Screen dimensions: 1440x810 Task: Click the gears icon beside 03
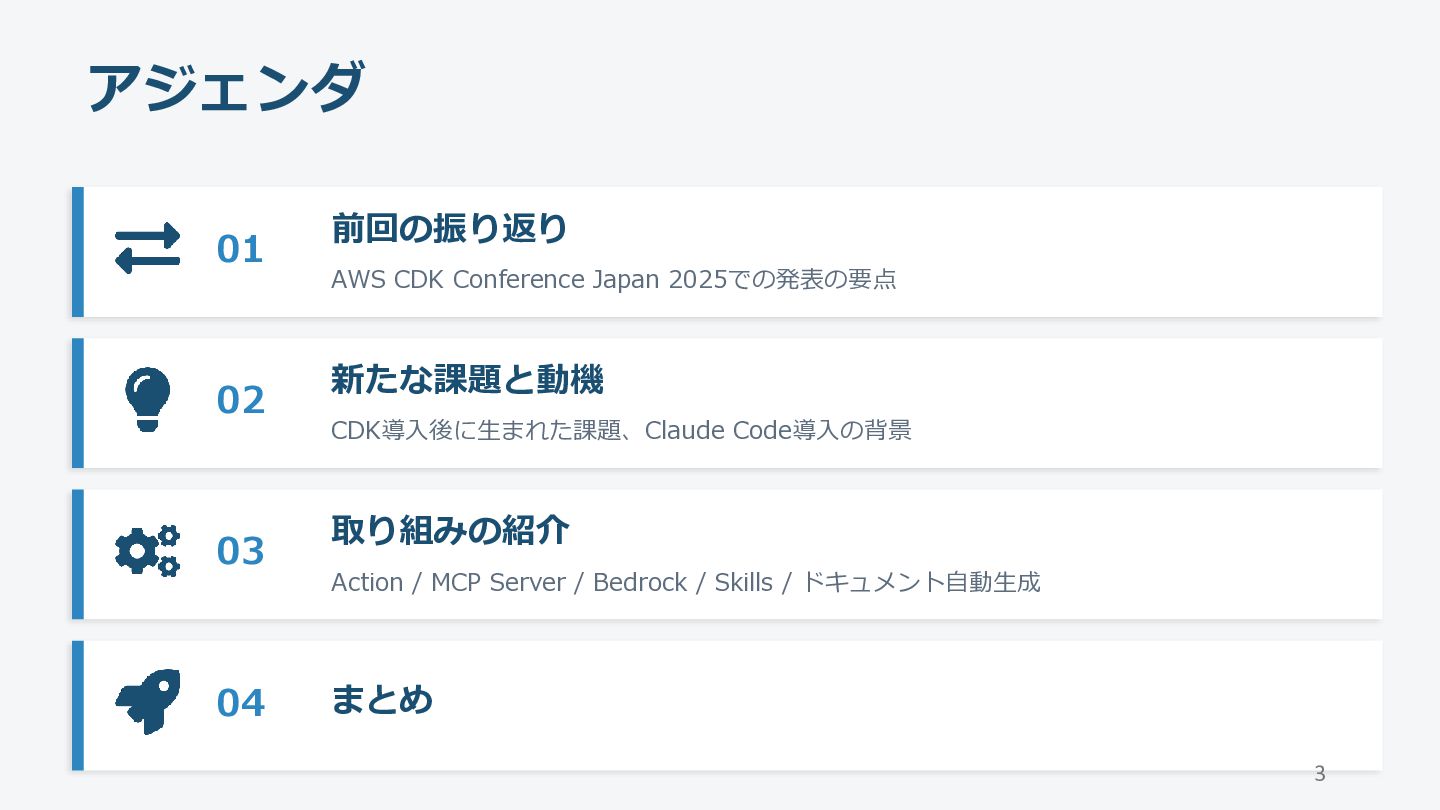coord(148,551)
